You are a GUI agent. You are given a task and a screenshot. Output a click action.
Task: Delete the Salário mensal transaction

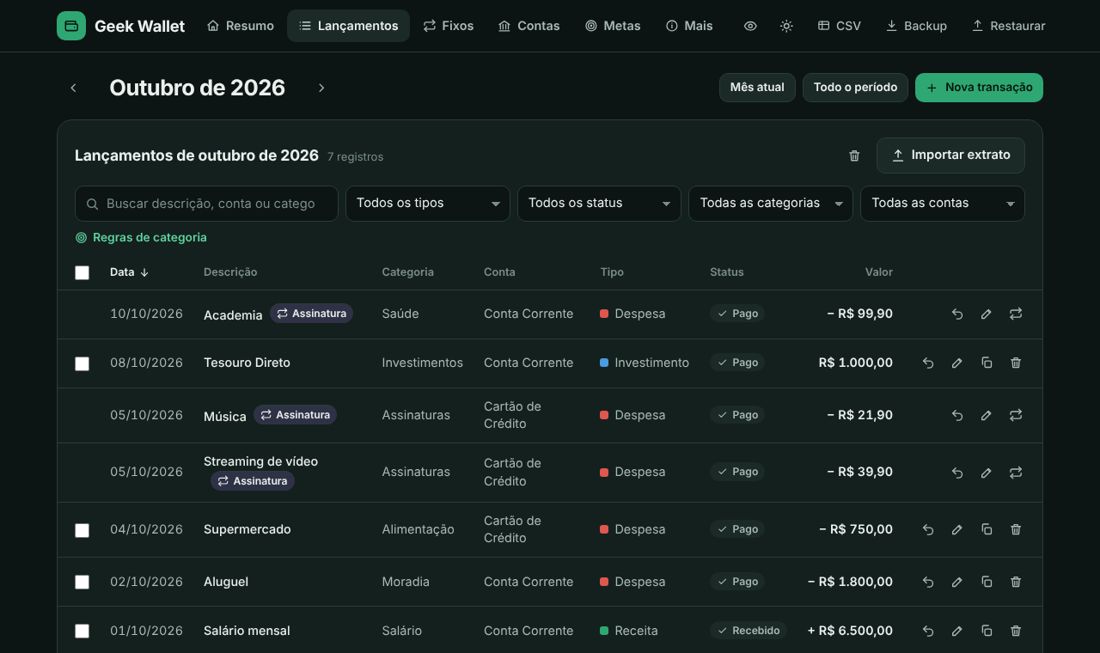(1015, 631)
